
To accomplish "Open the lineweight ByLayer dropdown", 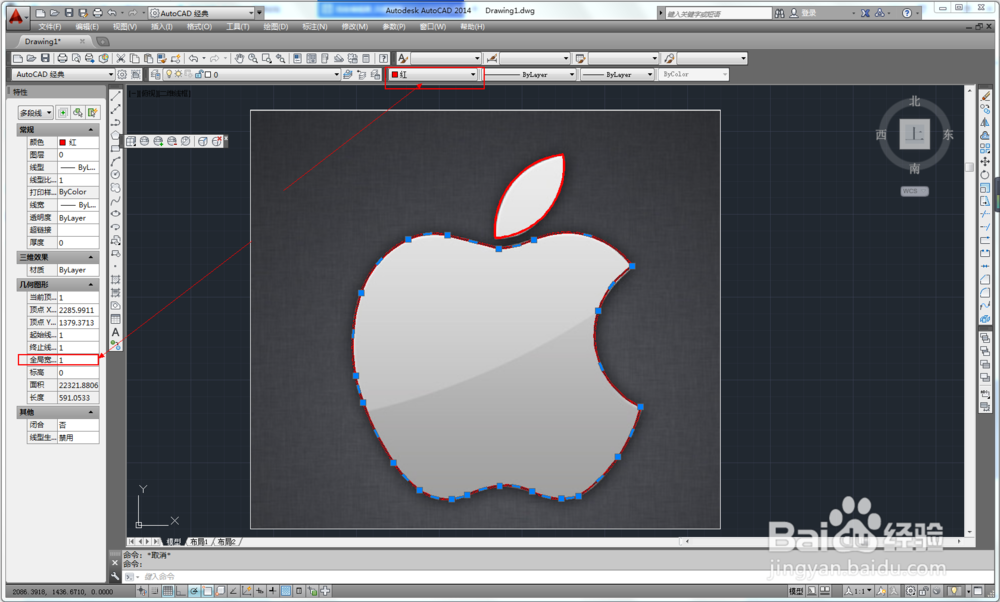I will pos(617,75).
